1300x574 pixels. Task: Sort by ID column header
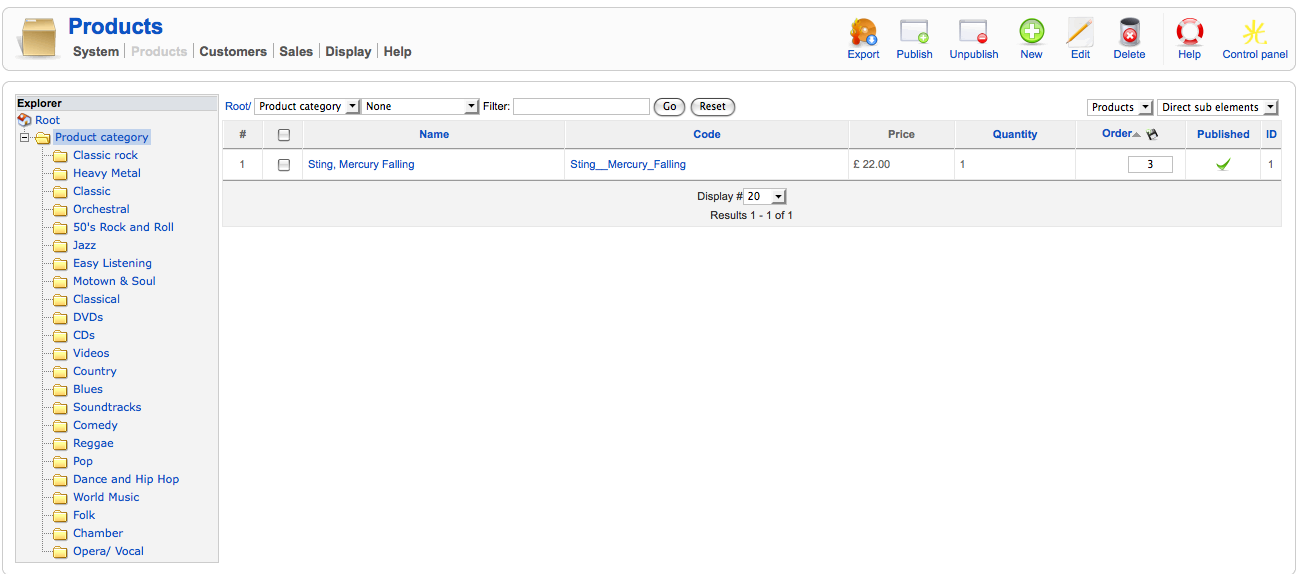pyautogui.click(x=1271, y=135)
